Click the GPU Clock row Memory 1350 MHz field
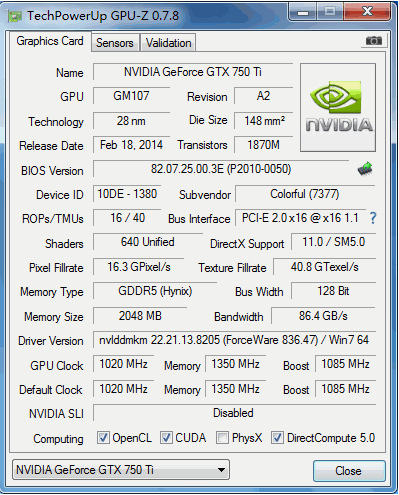 pos(235,364)
